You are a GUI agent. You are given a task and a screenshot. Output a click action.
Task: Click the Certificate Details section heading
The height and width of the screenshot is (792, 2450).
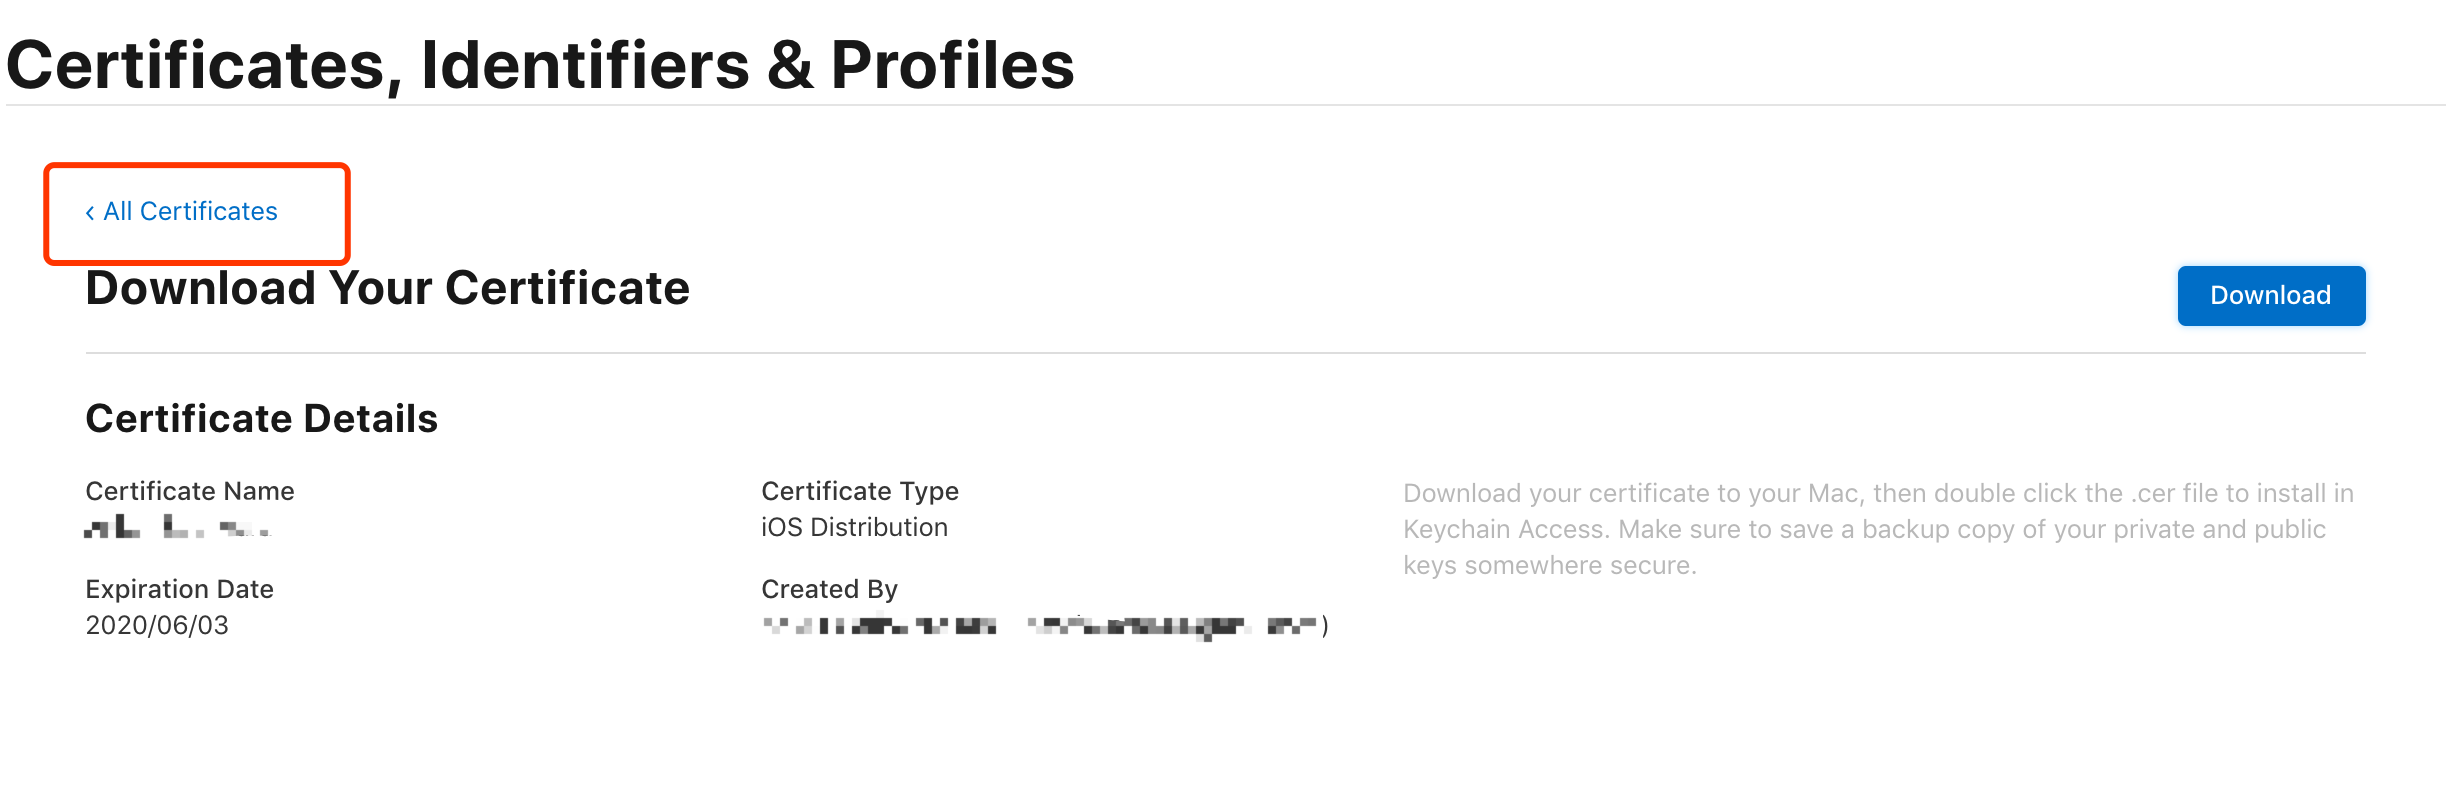coord(262,418)
